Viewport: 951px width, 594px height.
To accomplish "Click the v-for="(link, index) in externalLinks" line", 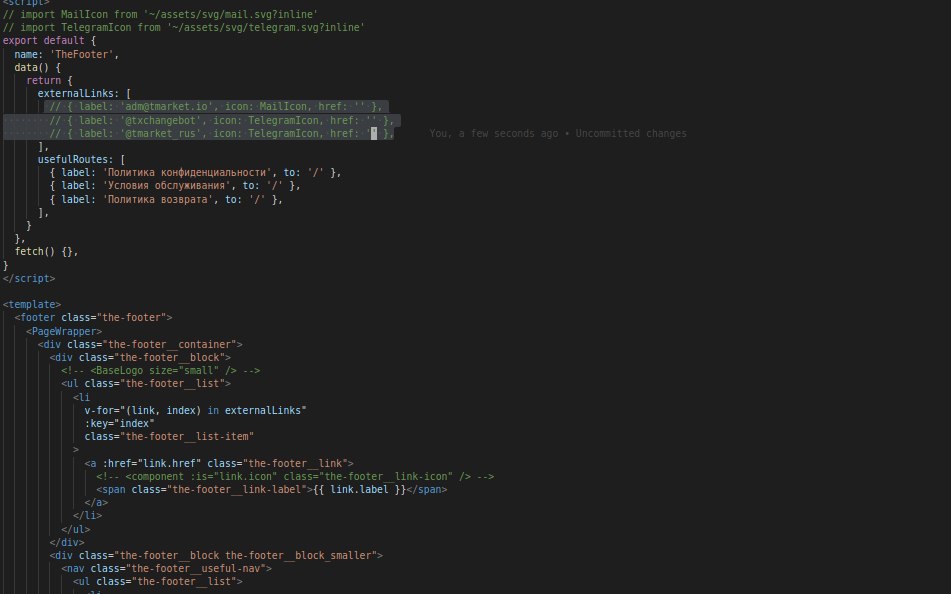I will coord(195,411).
